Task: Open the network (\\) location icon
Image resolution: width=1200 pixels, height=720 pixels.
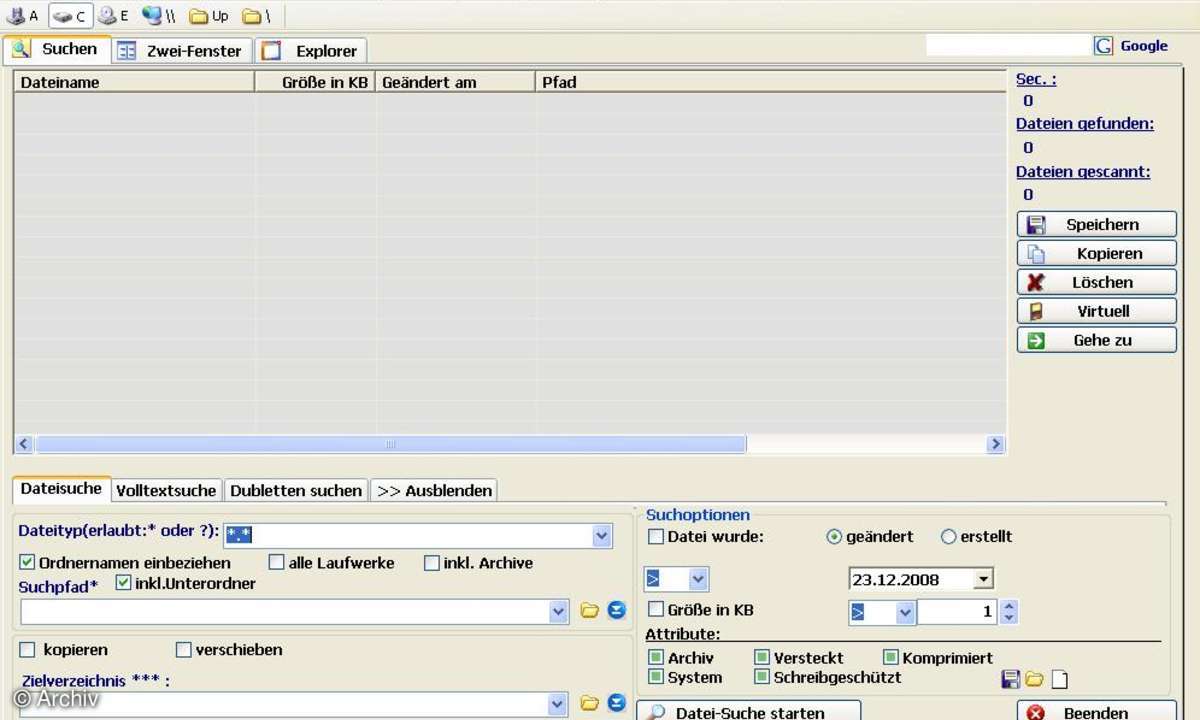Action: tap(159, 16)
